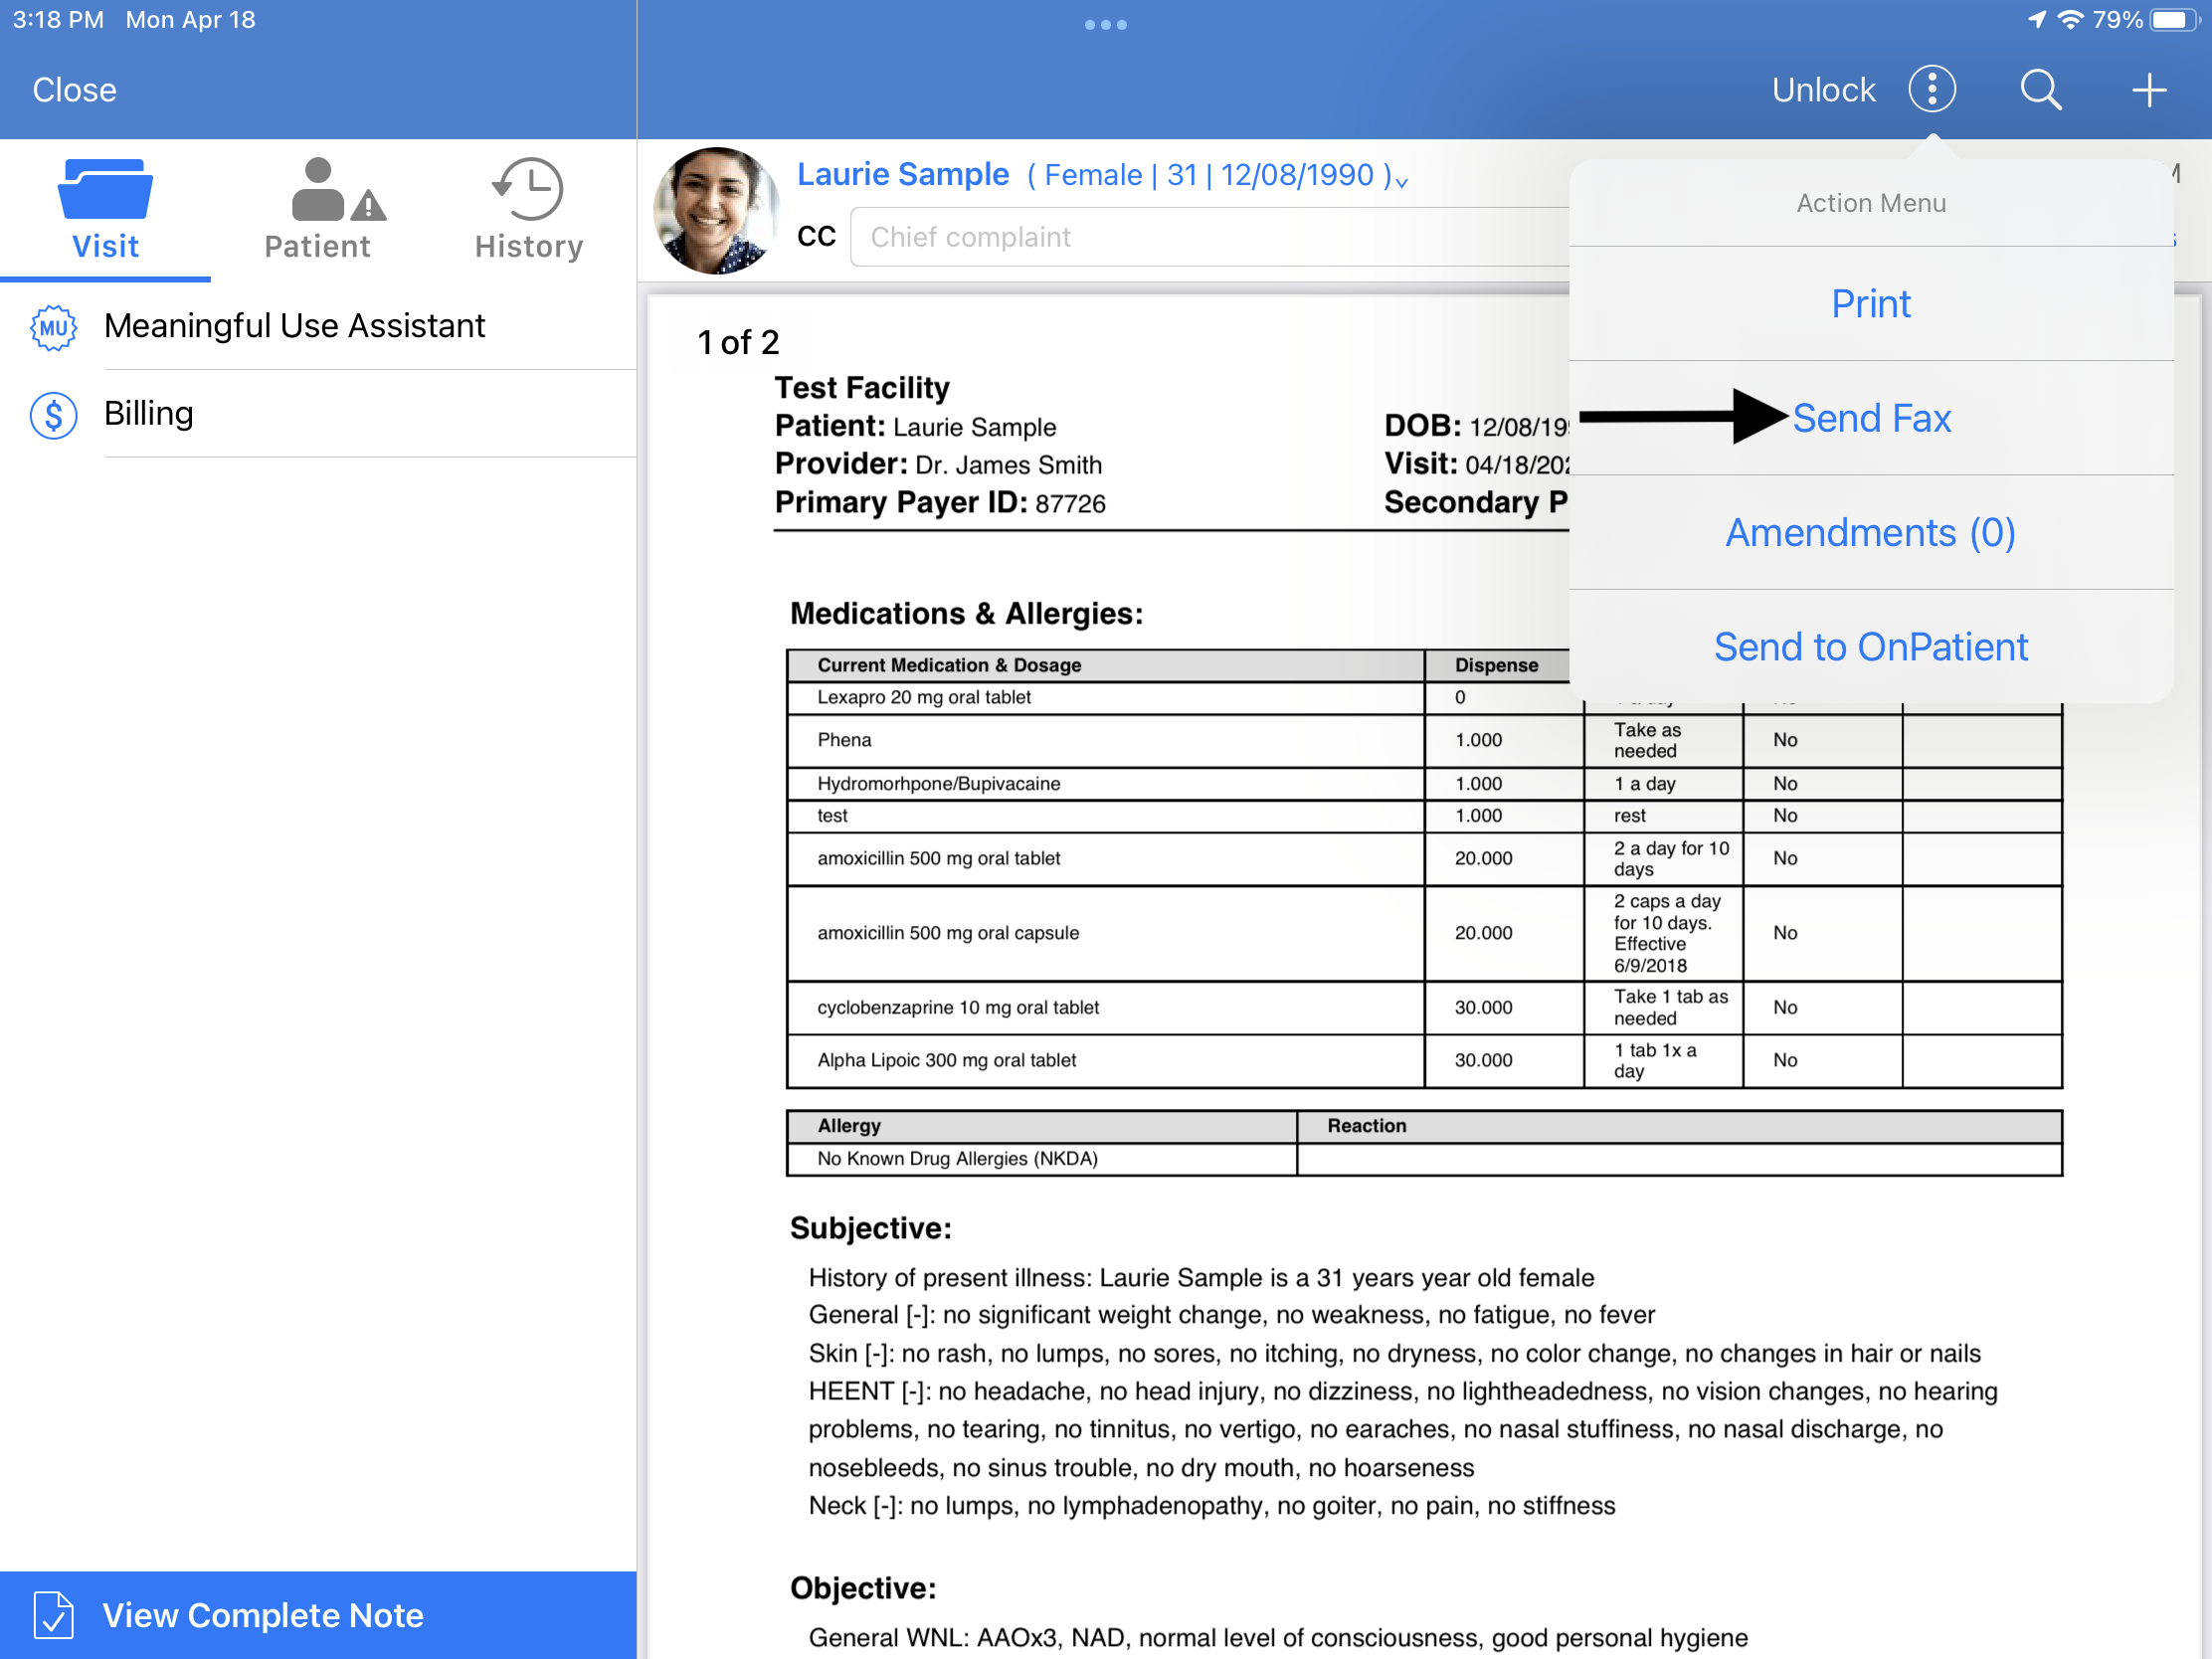Image resolution: width=2212 pixels, height=1659 pixels.
Task: Tap the Unlock button
Action: 1823,89
